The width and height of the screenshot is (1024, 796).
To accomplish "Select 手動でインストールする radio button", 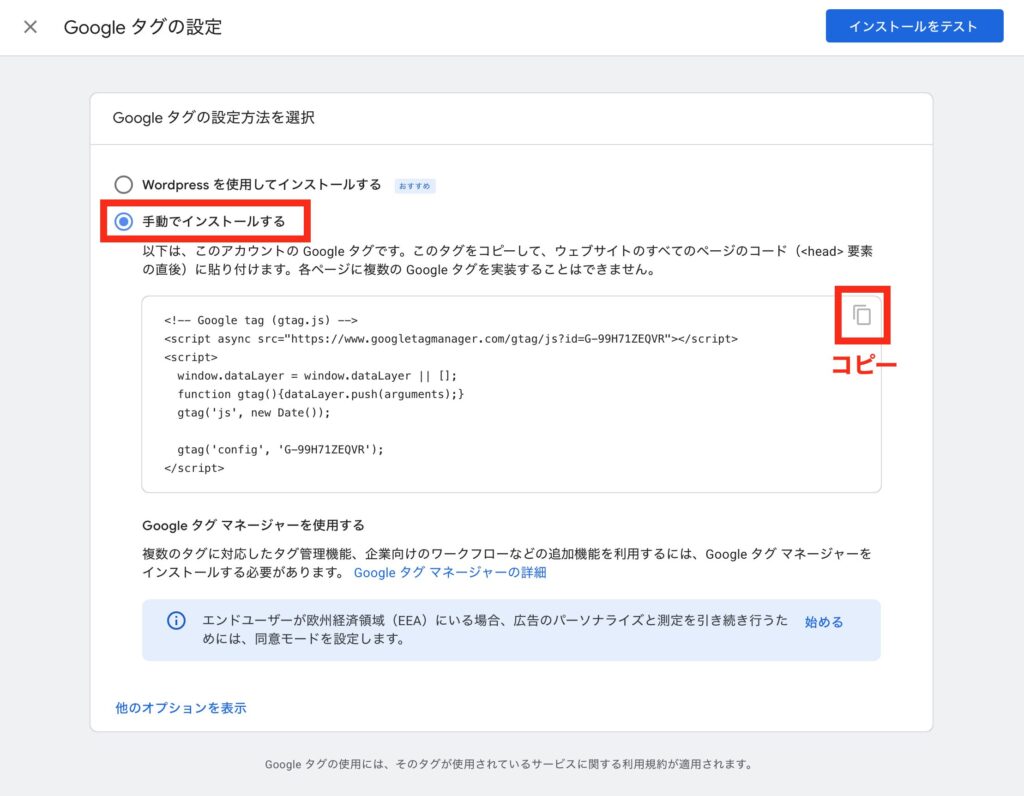I will 123,221.
